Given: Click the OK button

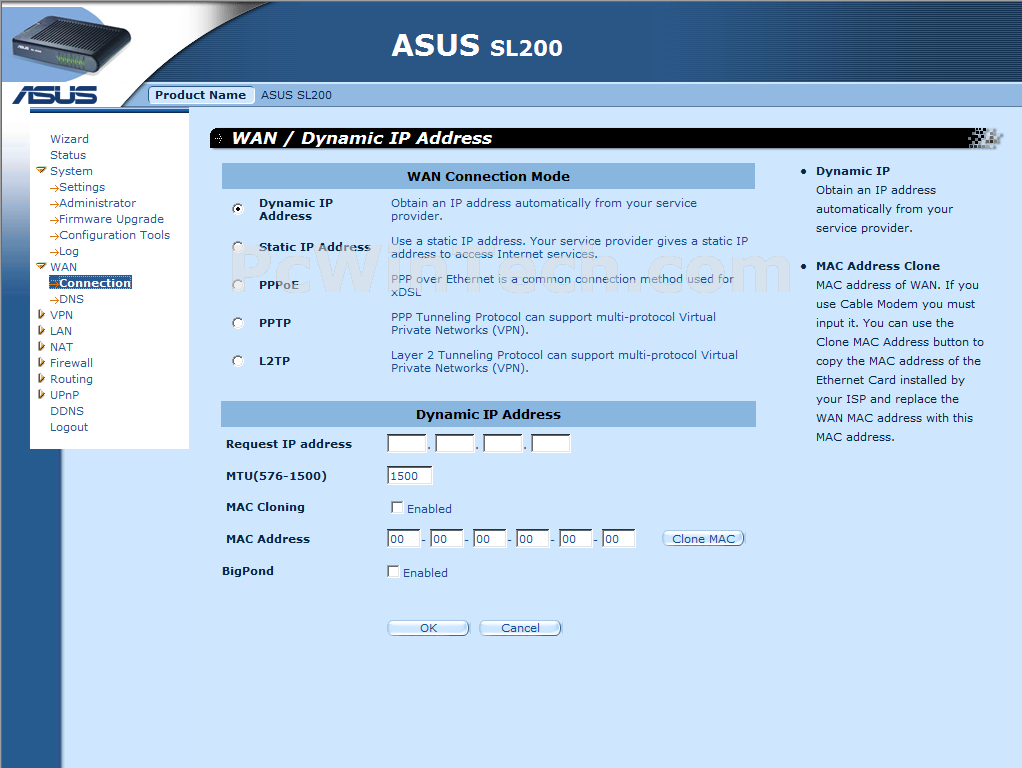Looking at the screenshot, I should [428, 628].
